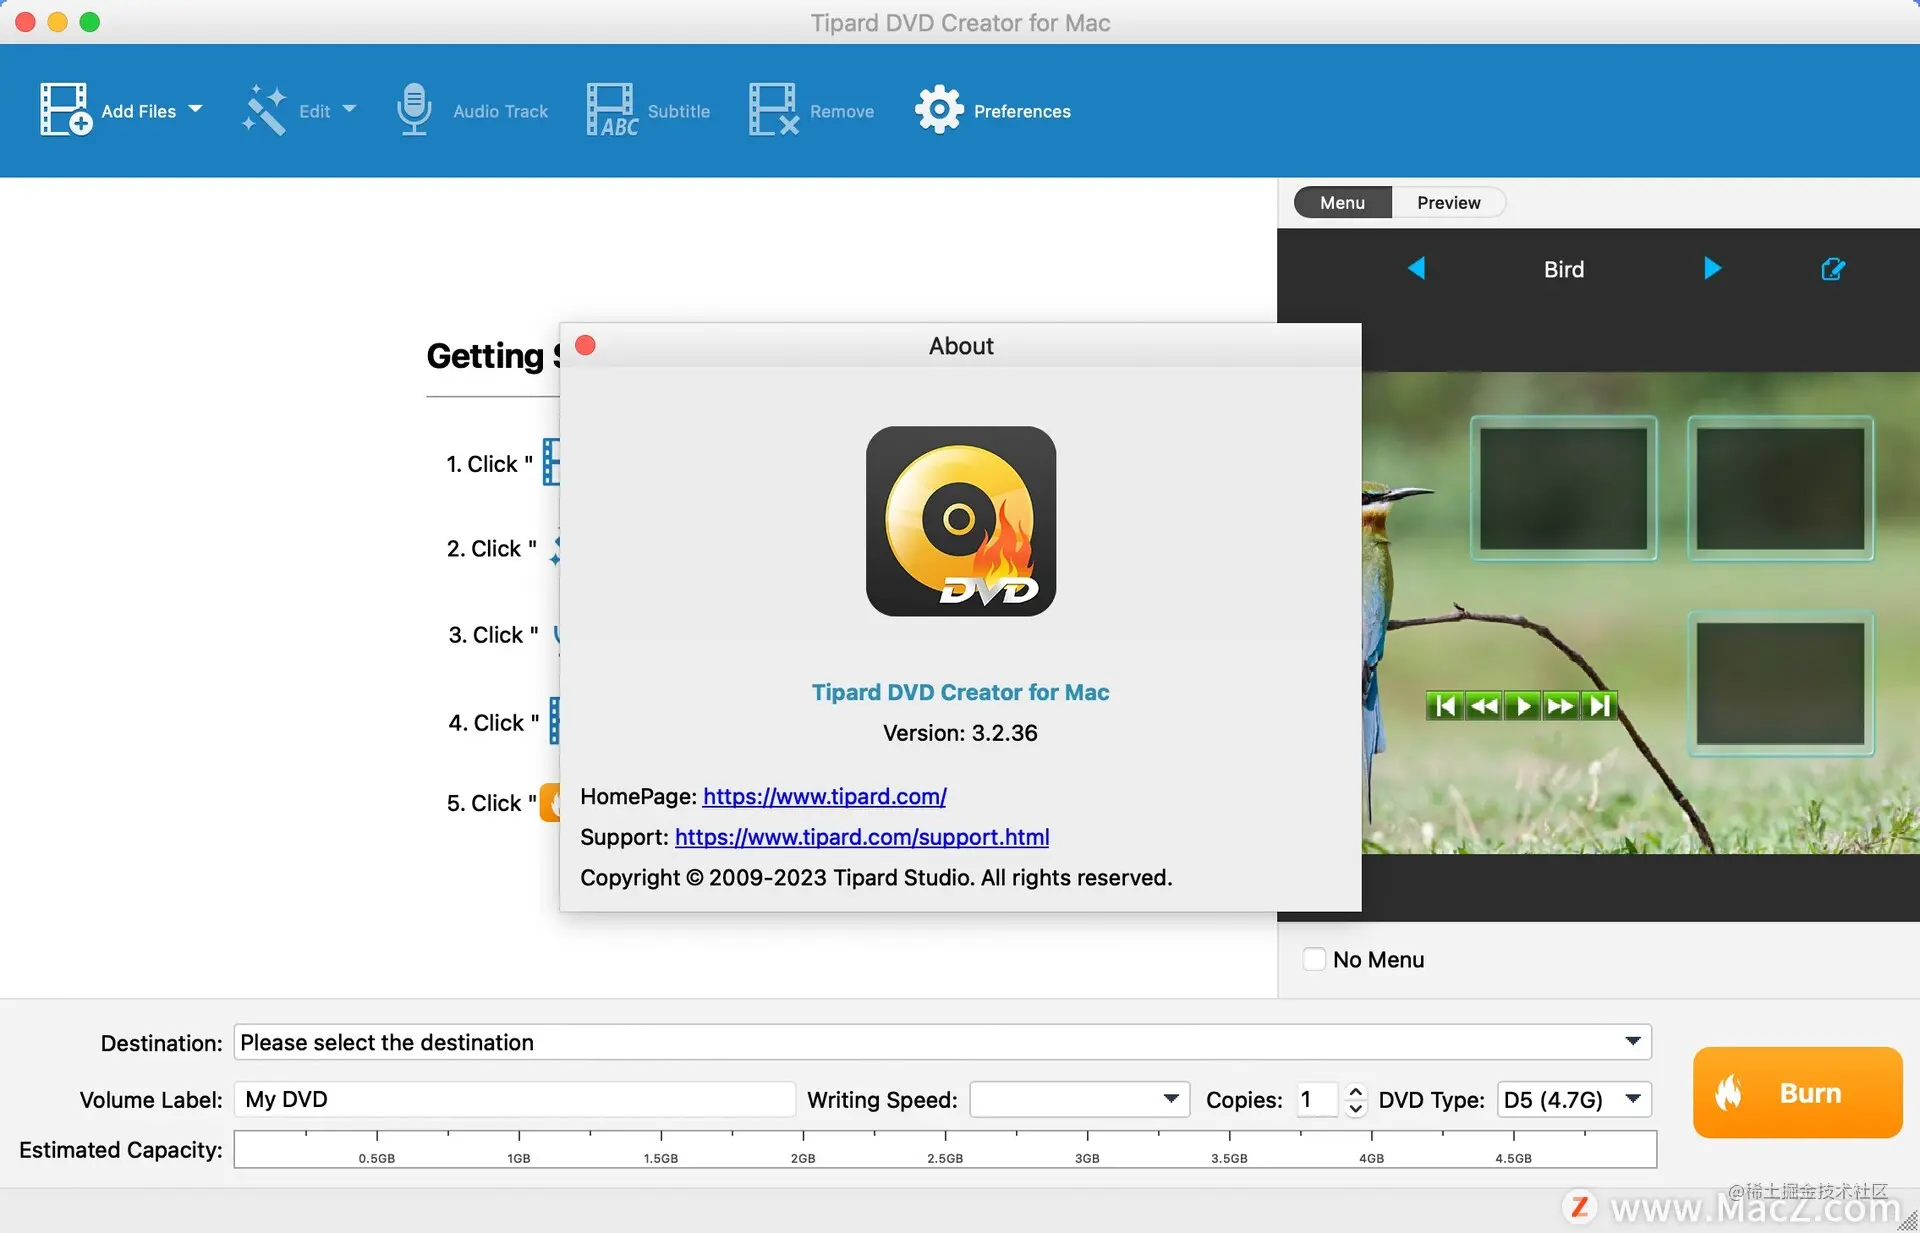1920x1233 pixels.
Task: Open the Tipard homepage link
Action: click(x=824, y=796)
